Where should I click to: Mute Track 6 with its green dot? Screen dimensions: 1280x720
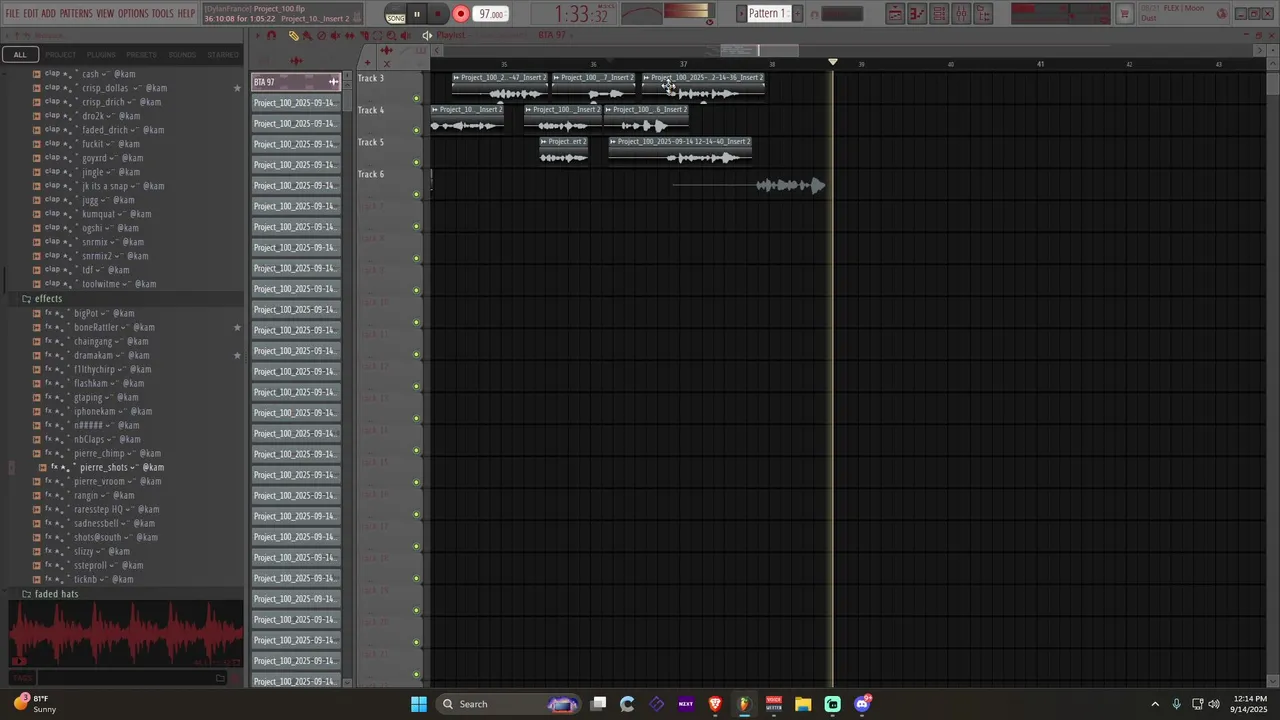417,194
